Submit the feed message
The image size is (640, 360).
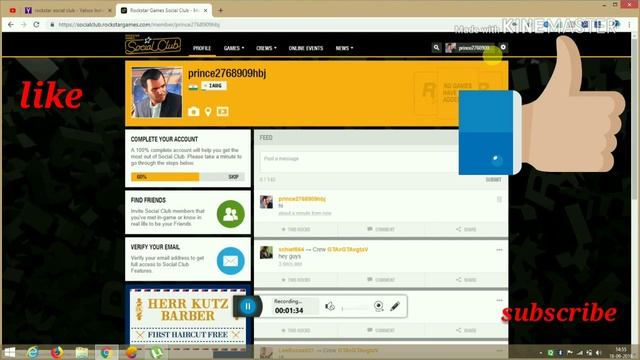(x=493, y=180)
